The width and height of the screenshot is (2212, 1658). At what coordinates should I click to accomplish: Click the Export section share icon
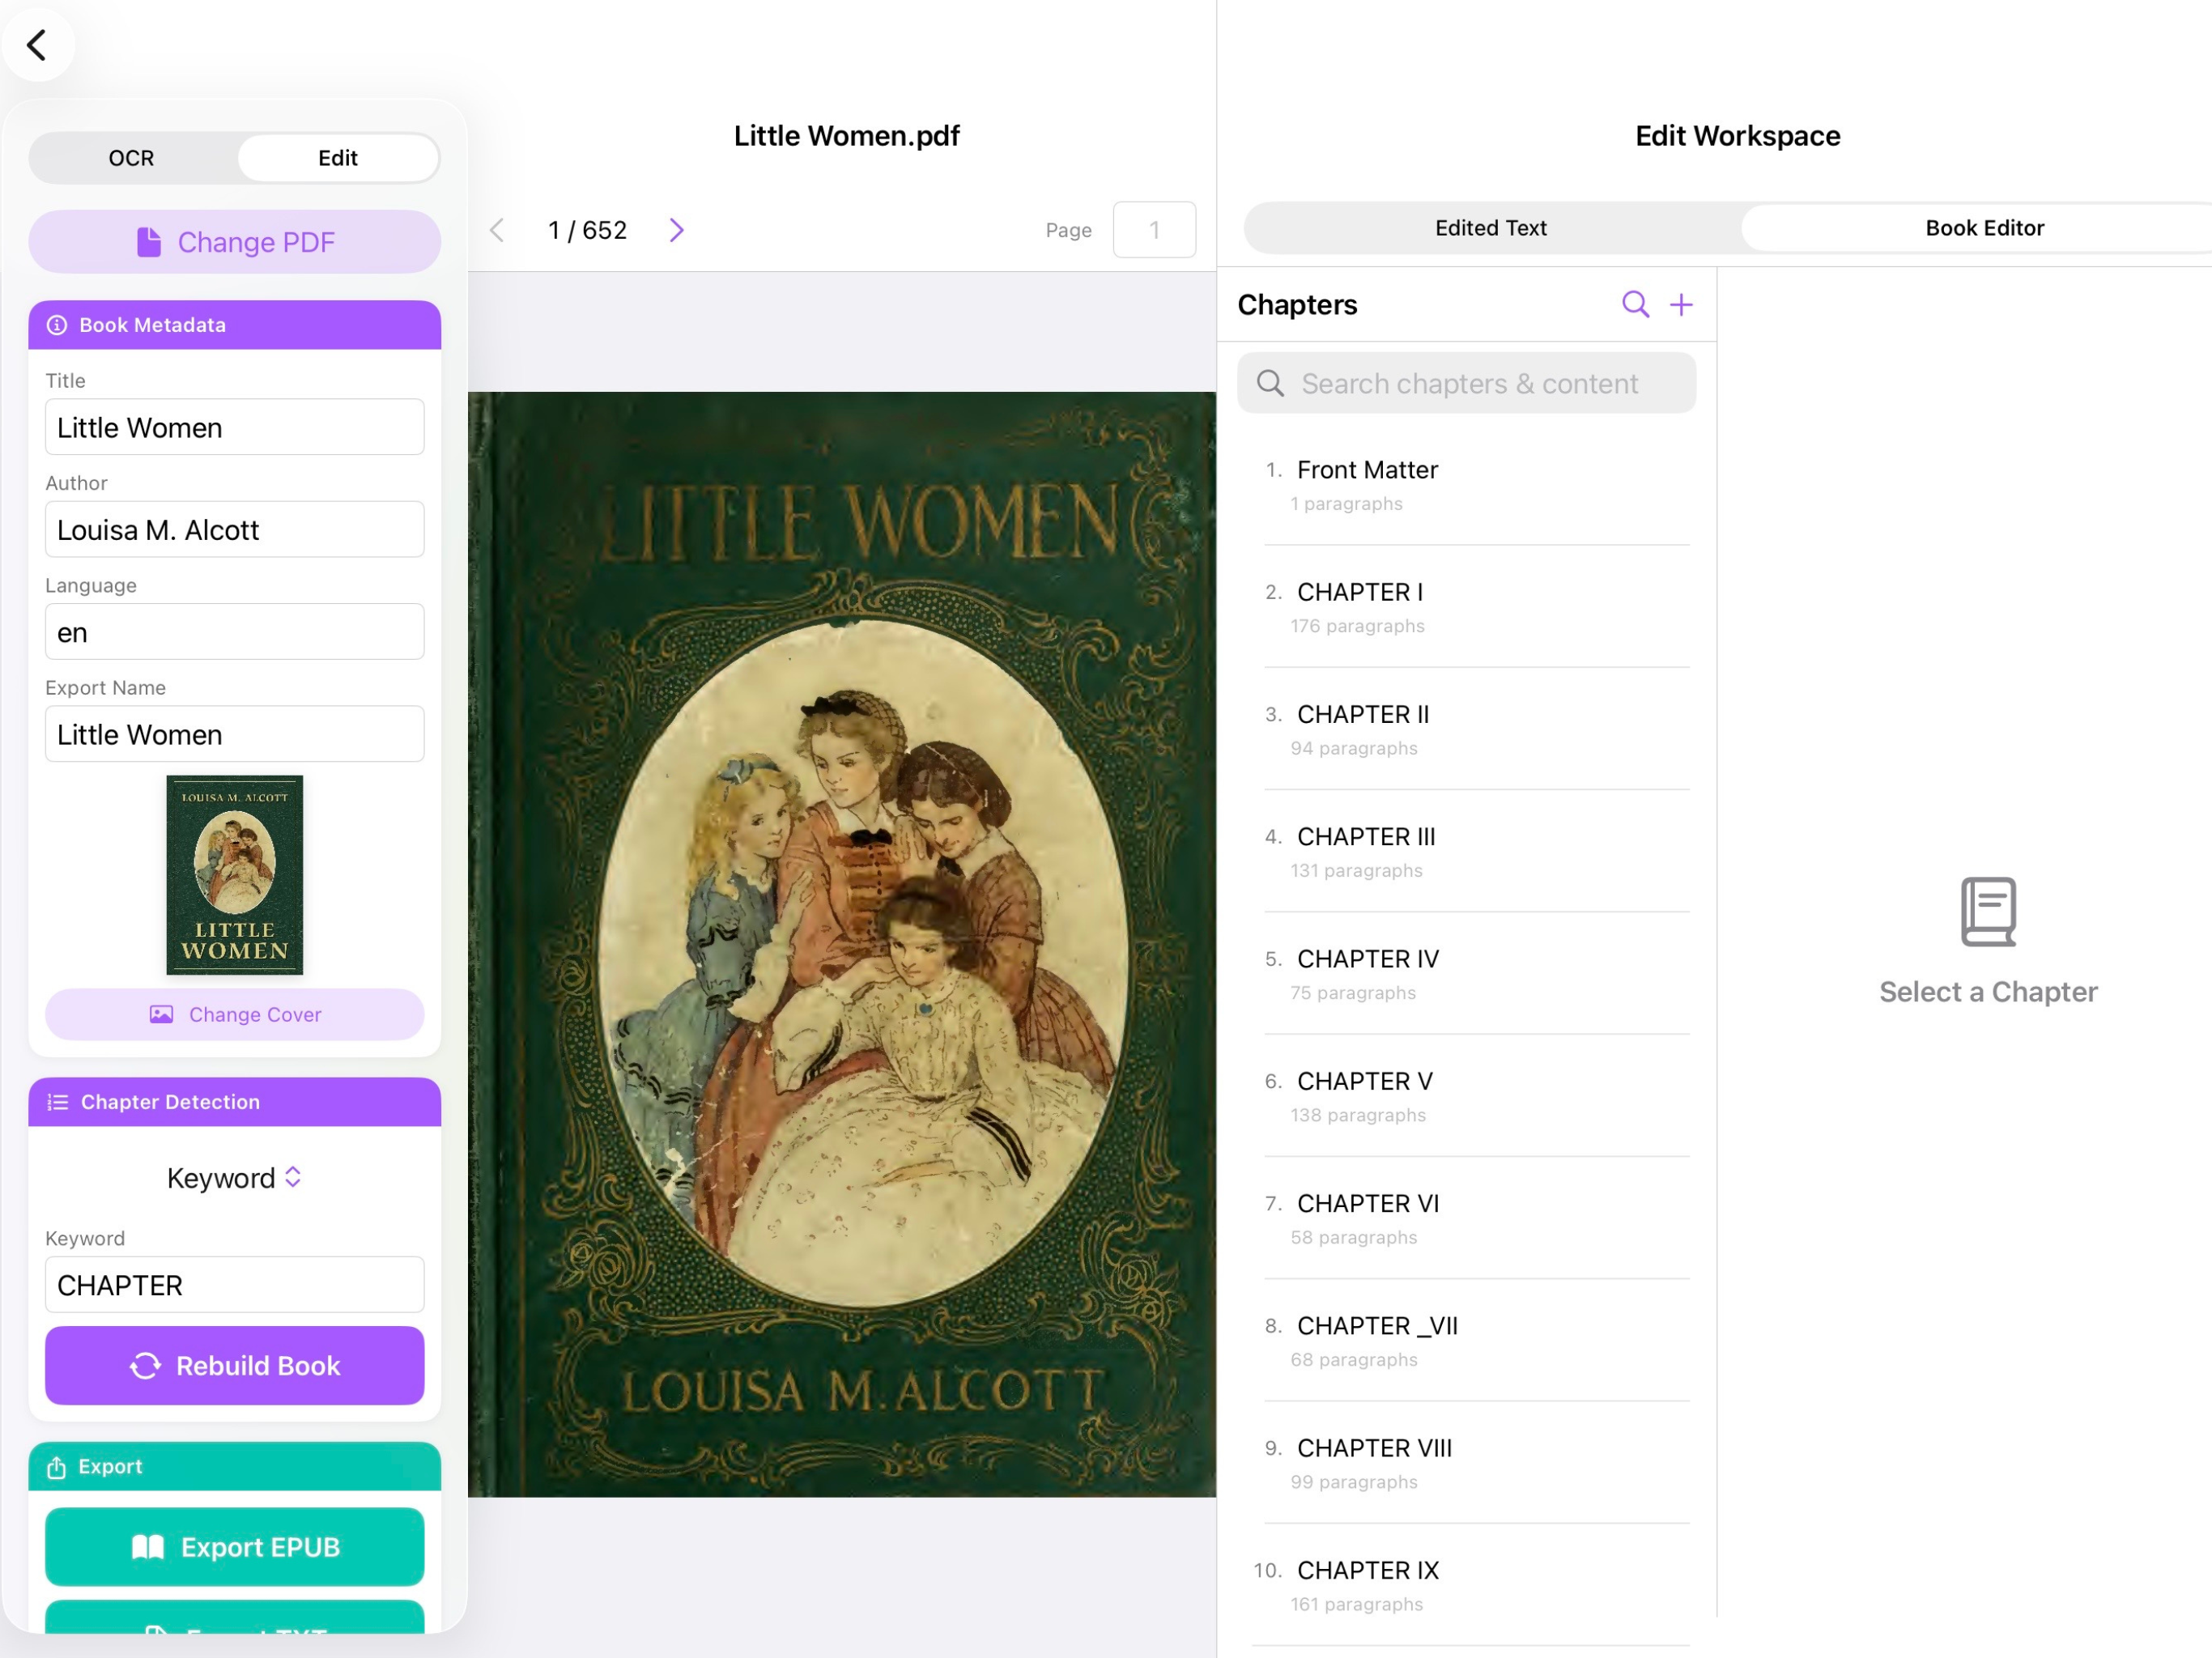tap(57, 1467)
